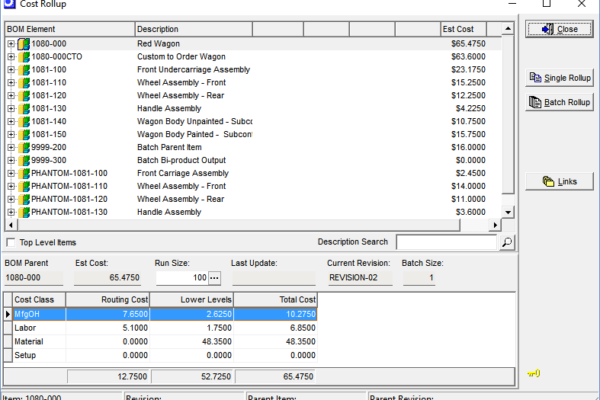Expand the 1081-150 Wagon Body Painted node
This screenshot has height=400, width=600.
[11, 135]
